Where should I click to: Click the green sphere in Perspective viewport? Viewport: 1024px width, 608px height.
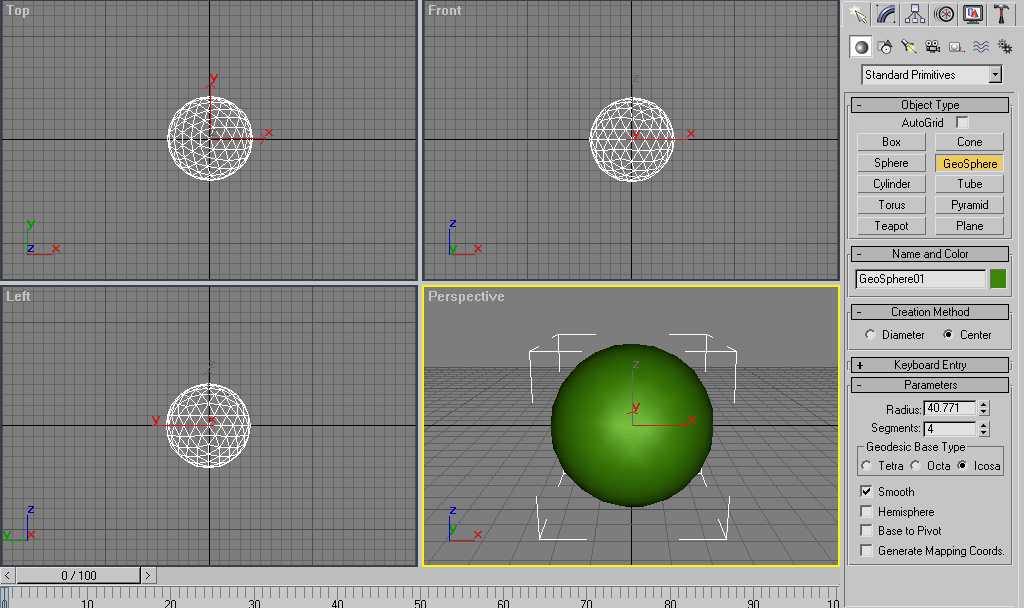pos(632,425)
